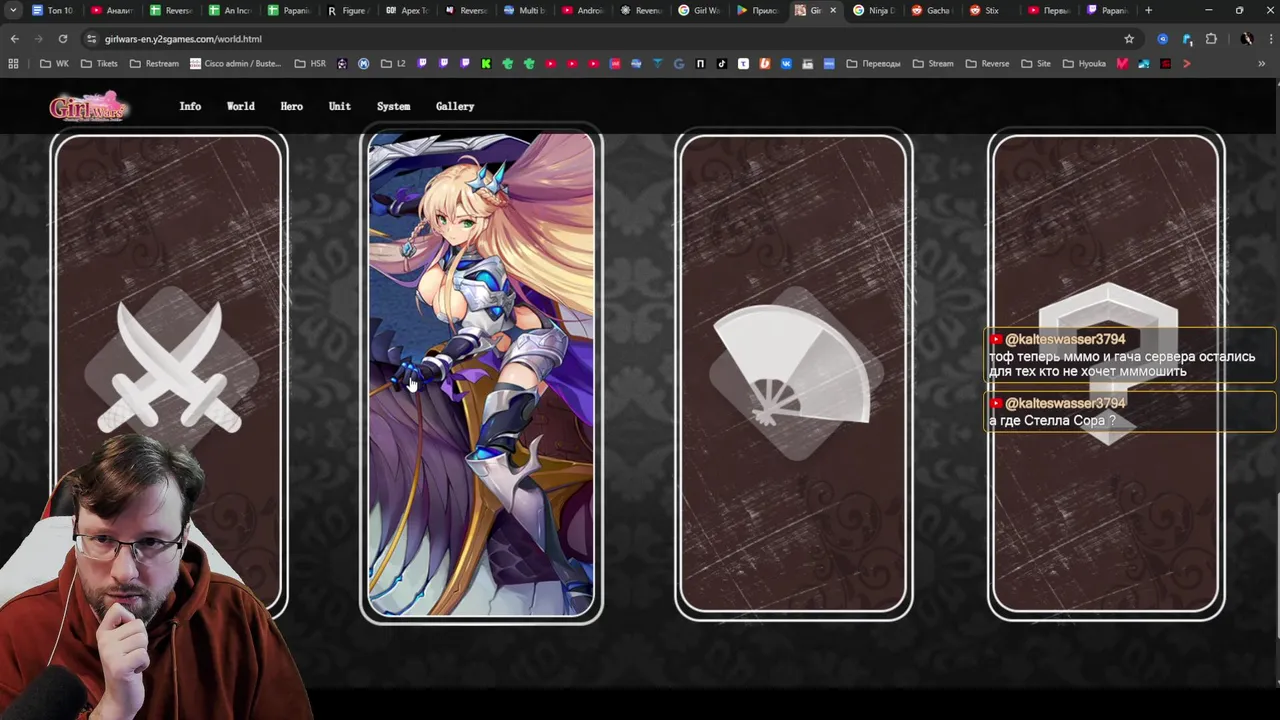Open the bookmark icon right of HSR
The image size is (1280, 720).
tap(342, 63)
